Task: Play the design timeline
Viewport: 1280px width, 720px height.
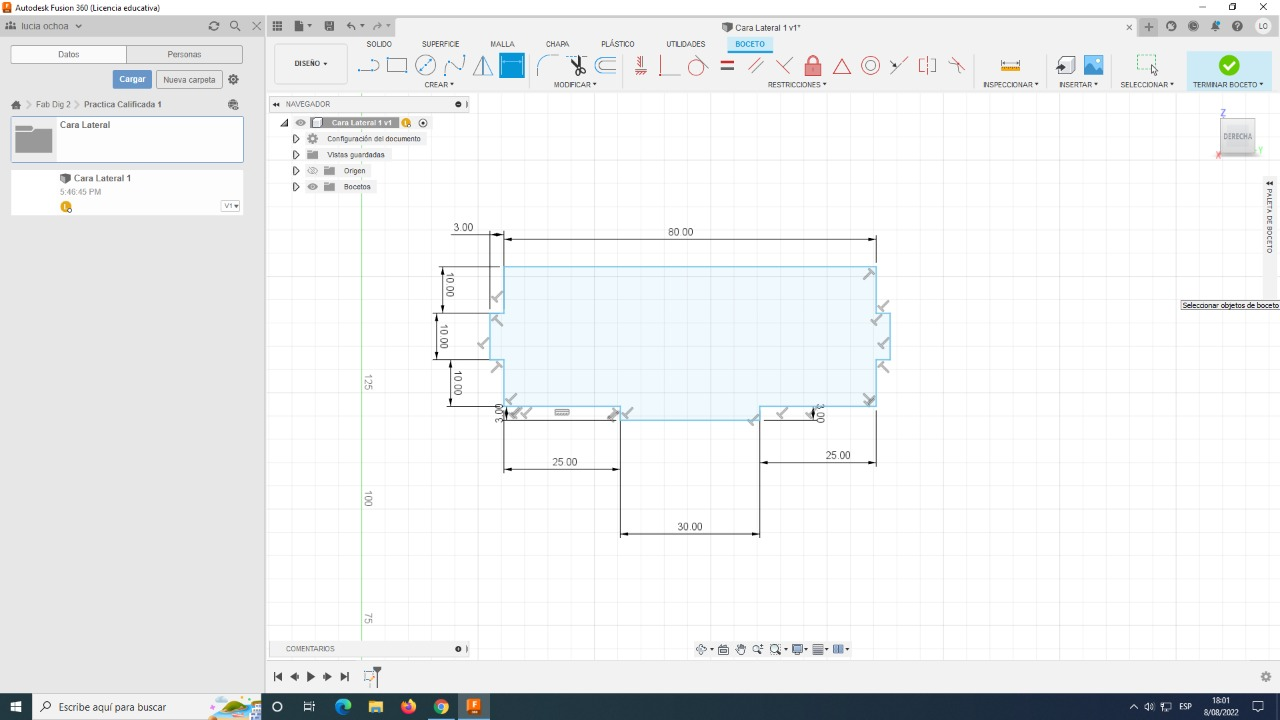Action: 310,677
